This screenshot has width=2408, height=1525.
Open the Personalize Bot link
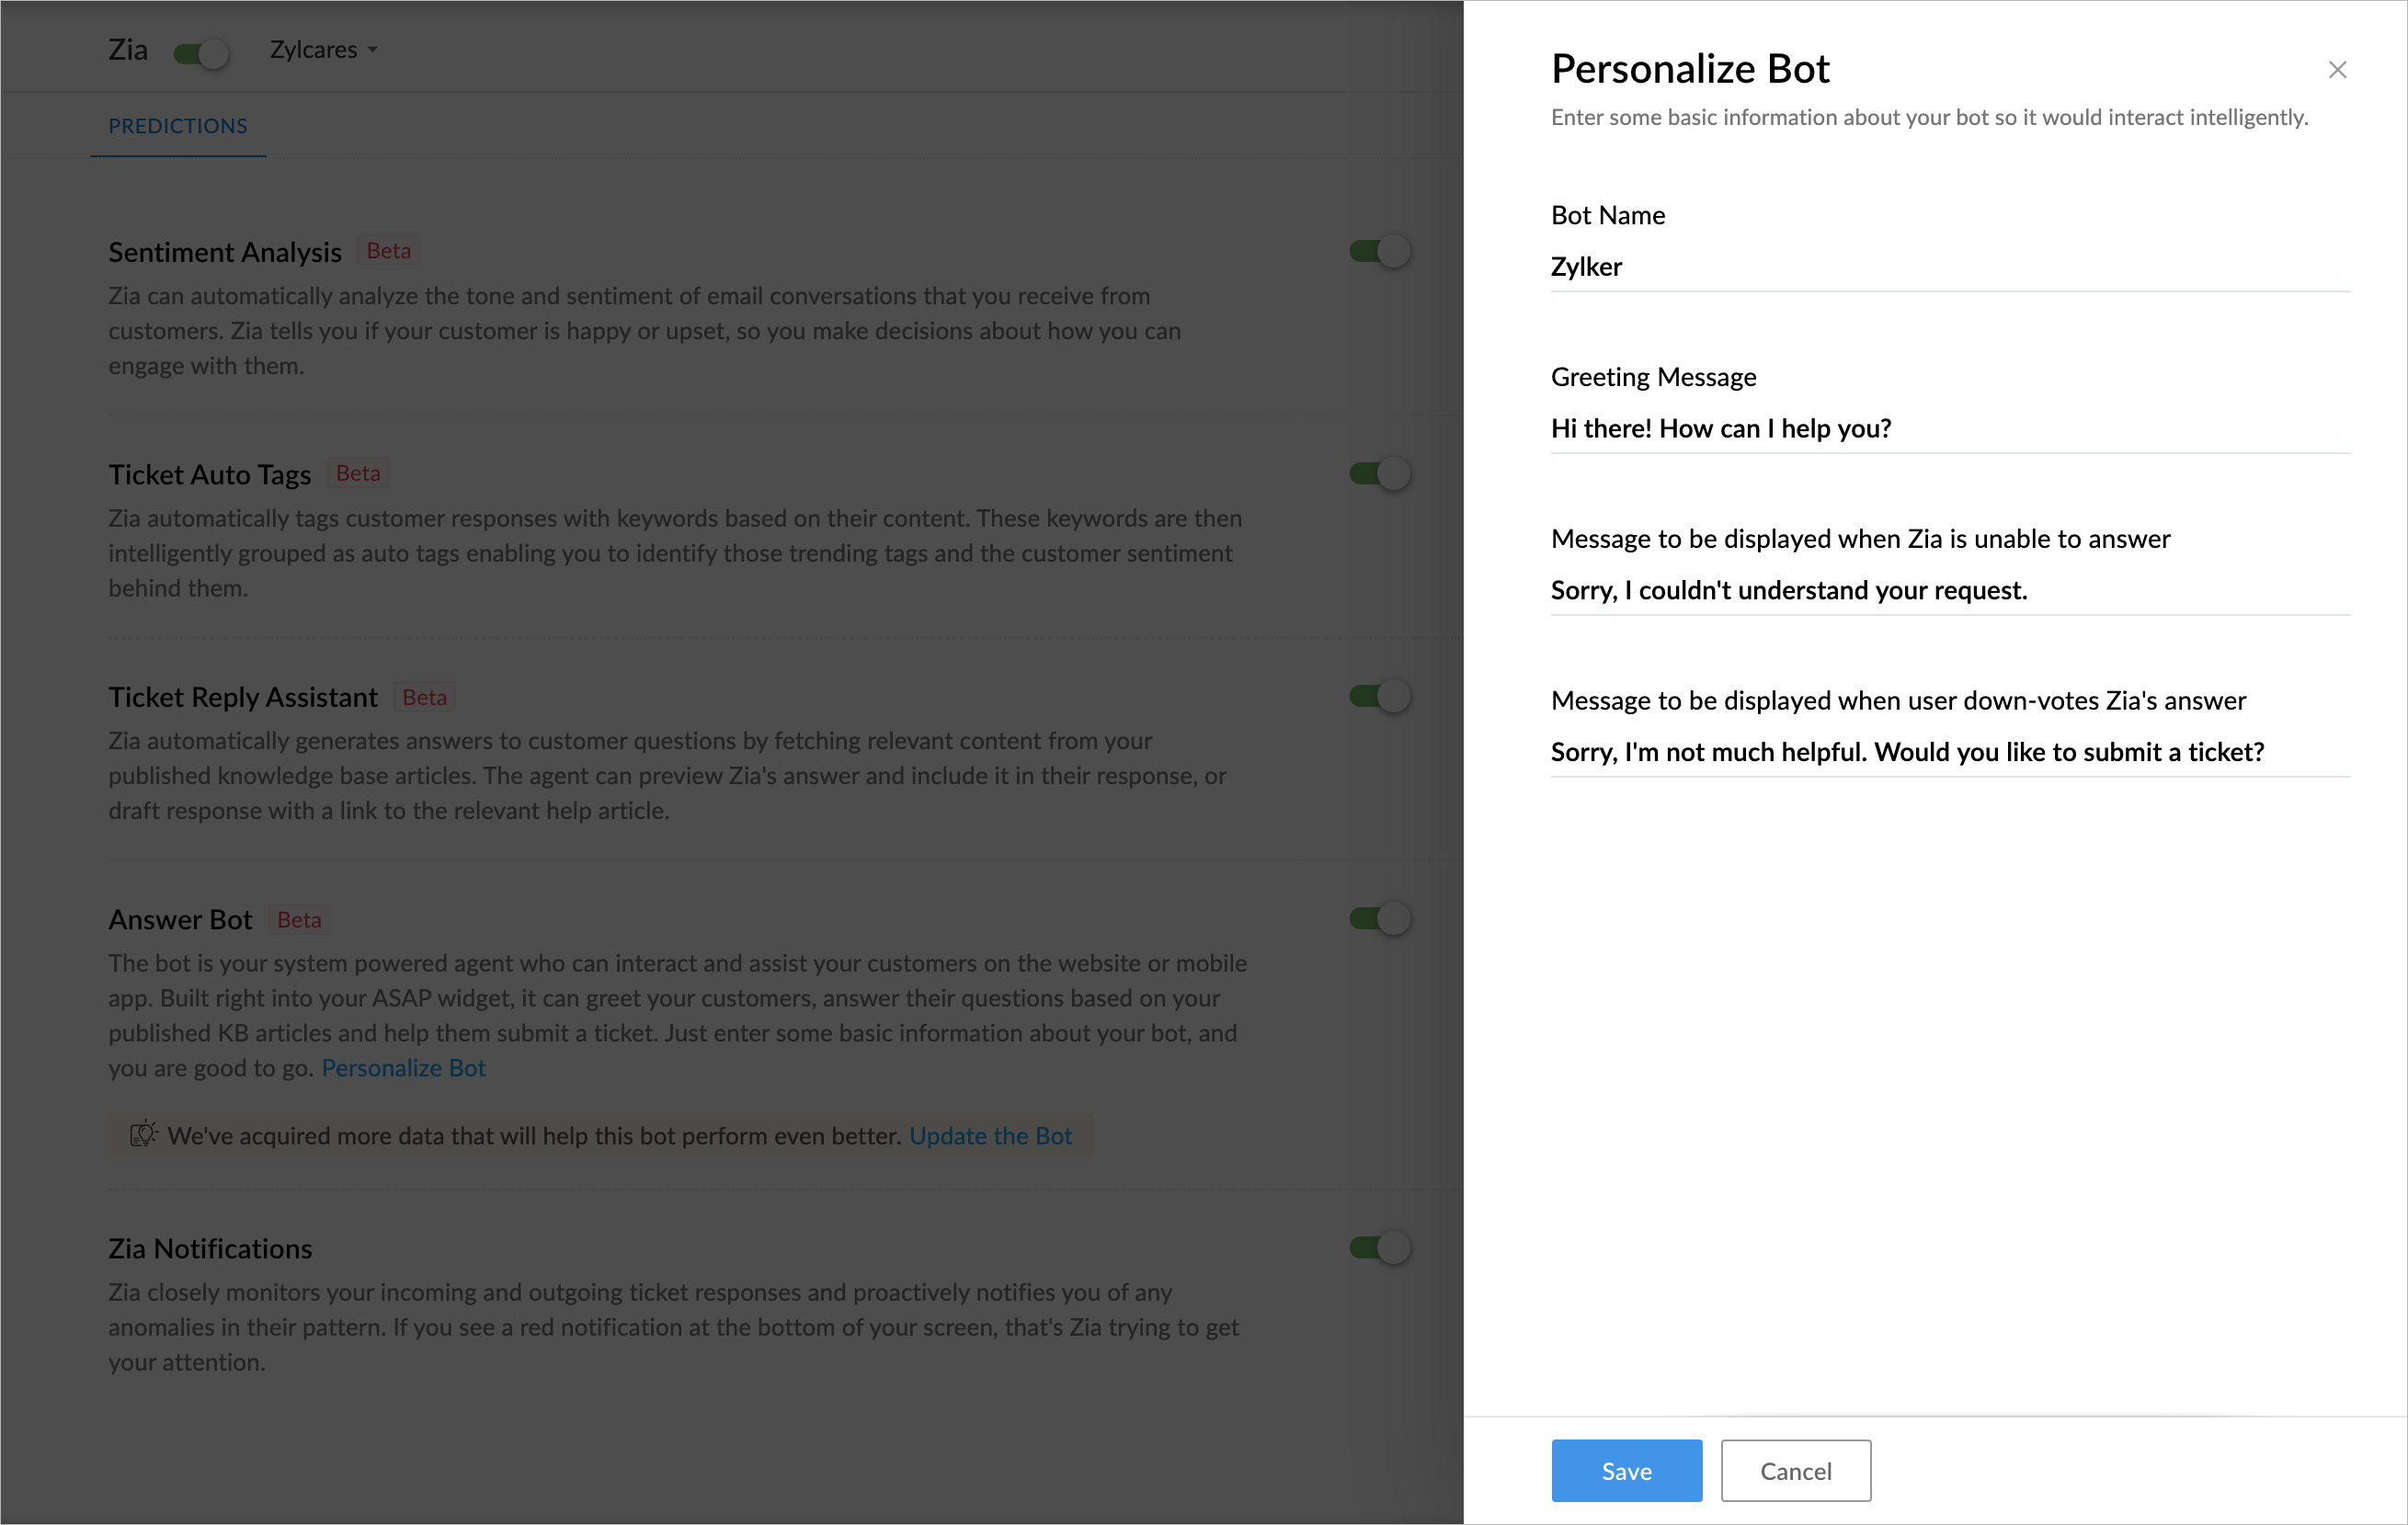point(403,1068)
